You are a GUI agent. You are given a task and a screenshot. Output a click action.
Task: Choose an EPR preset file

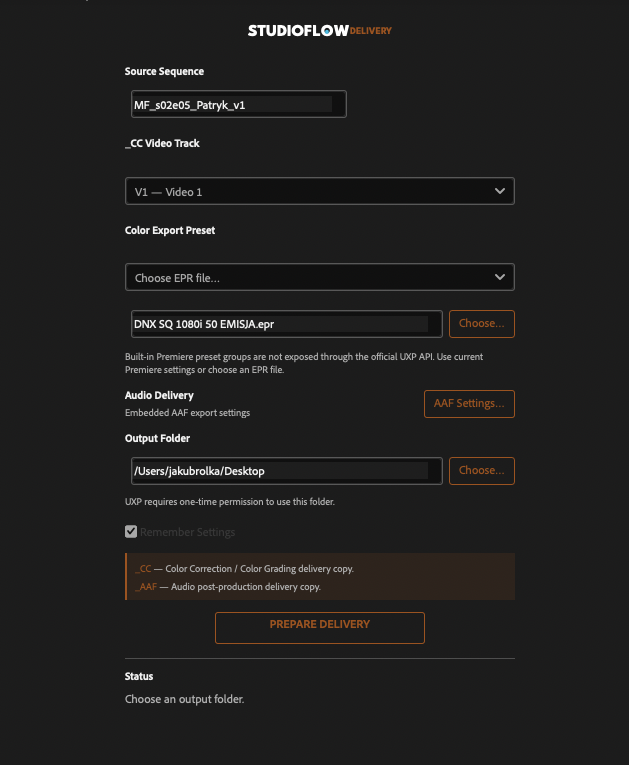click(482, 324)
